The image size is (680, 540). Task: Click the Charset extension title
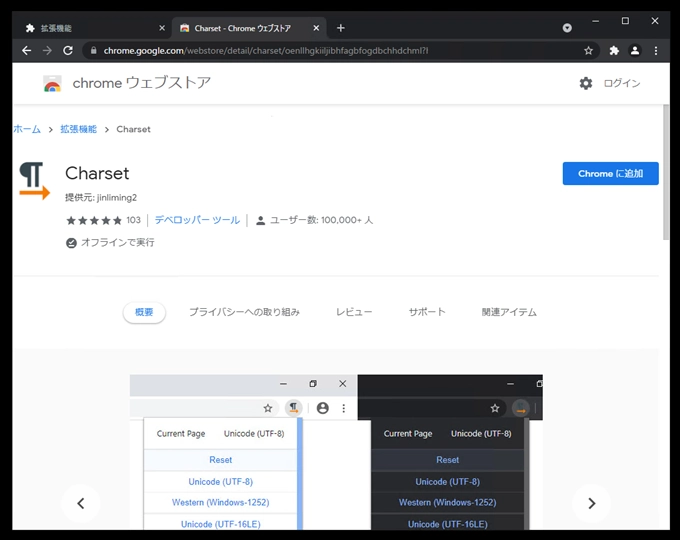[97, 173]
